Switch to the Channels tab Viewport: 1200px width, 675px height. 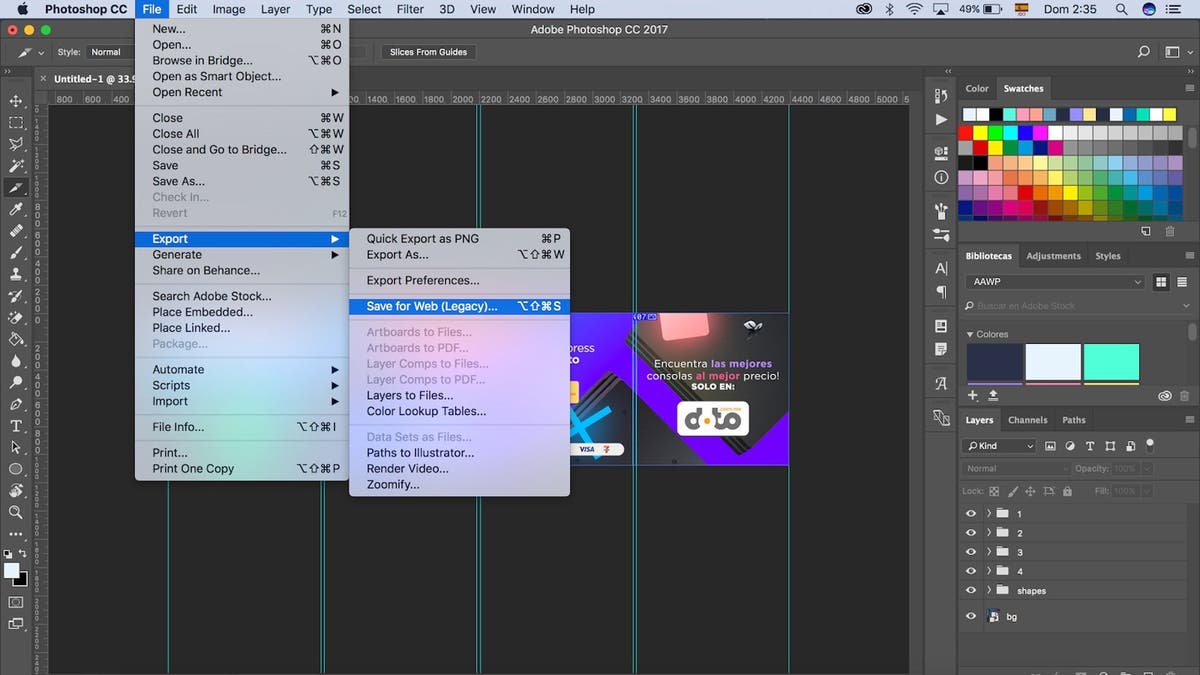tap(1027, 420)
